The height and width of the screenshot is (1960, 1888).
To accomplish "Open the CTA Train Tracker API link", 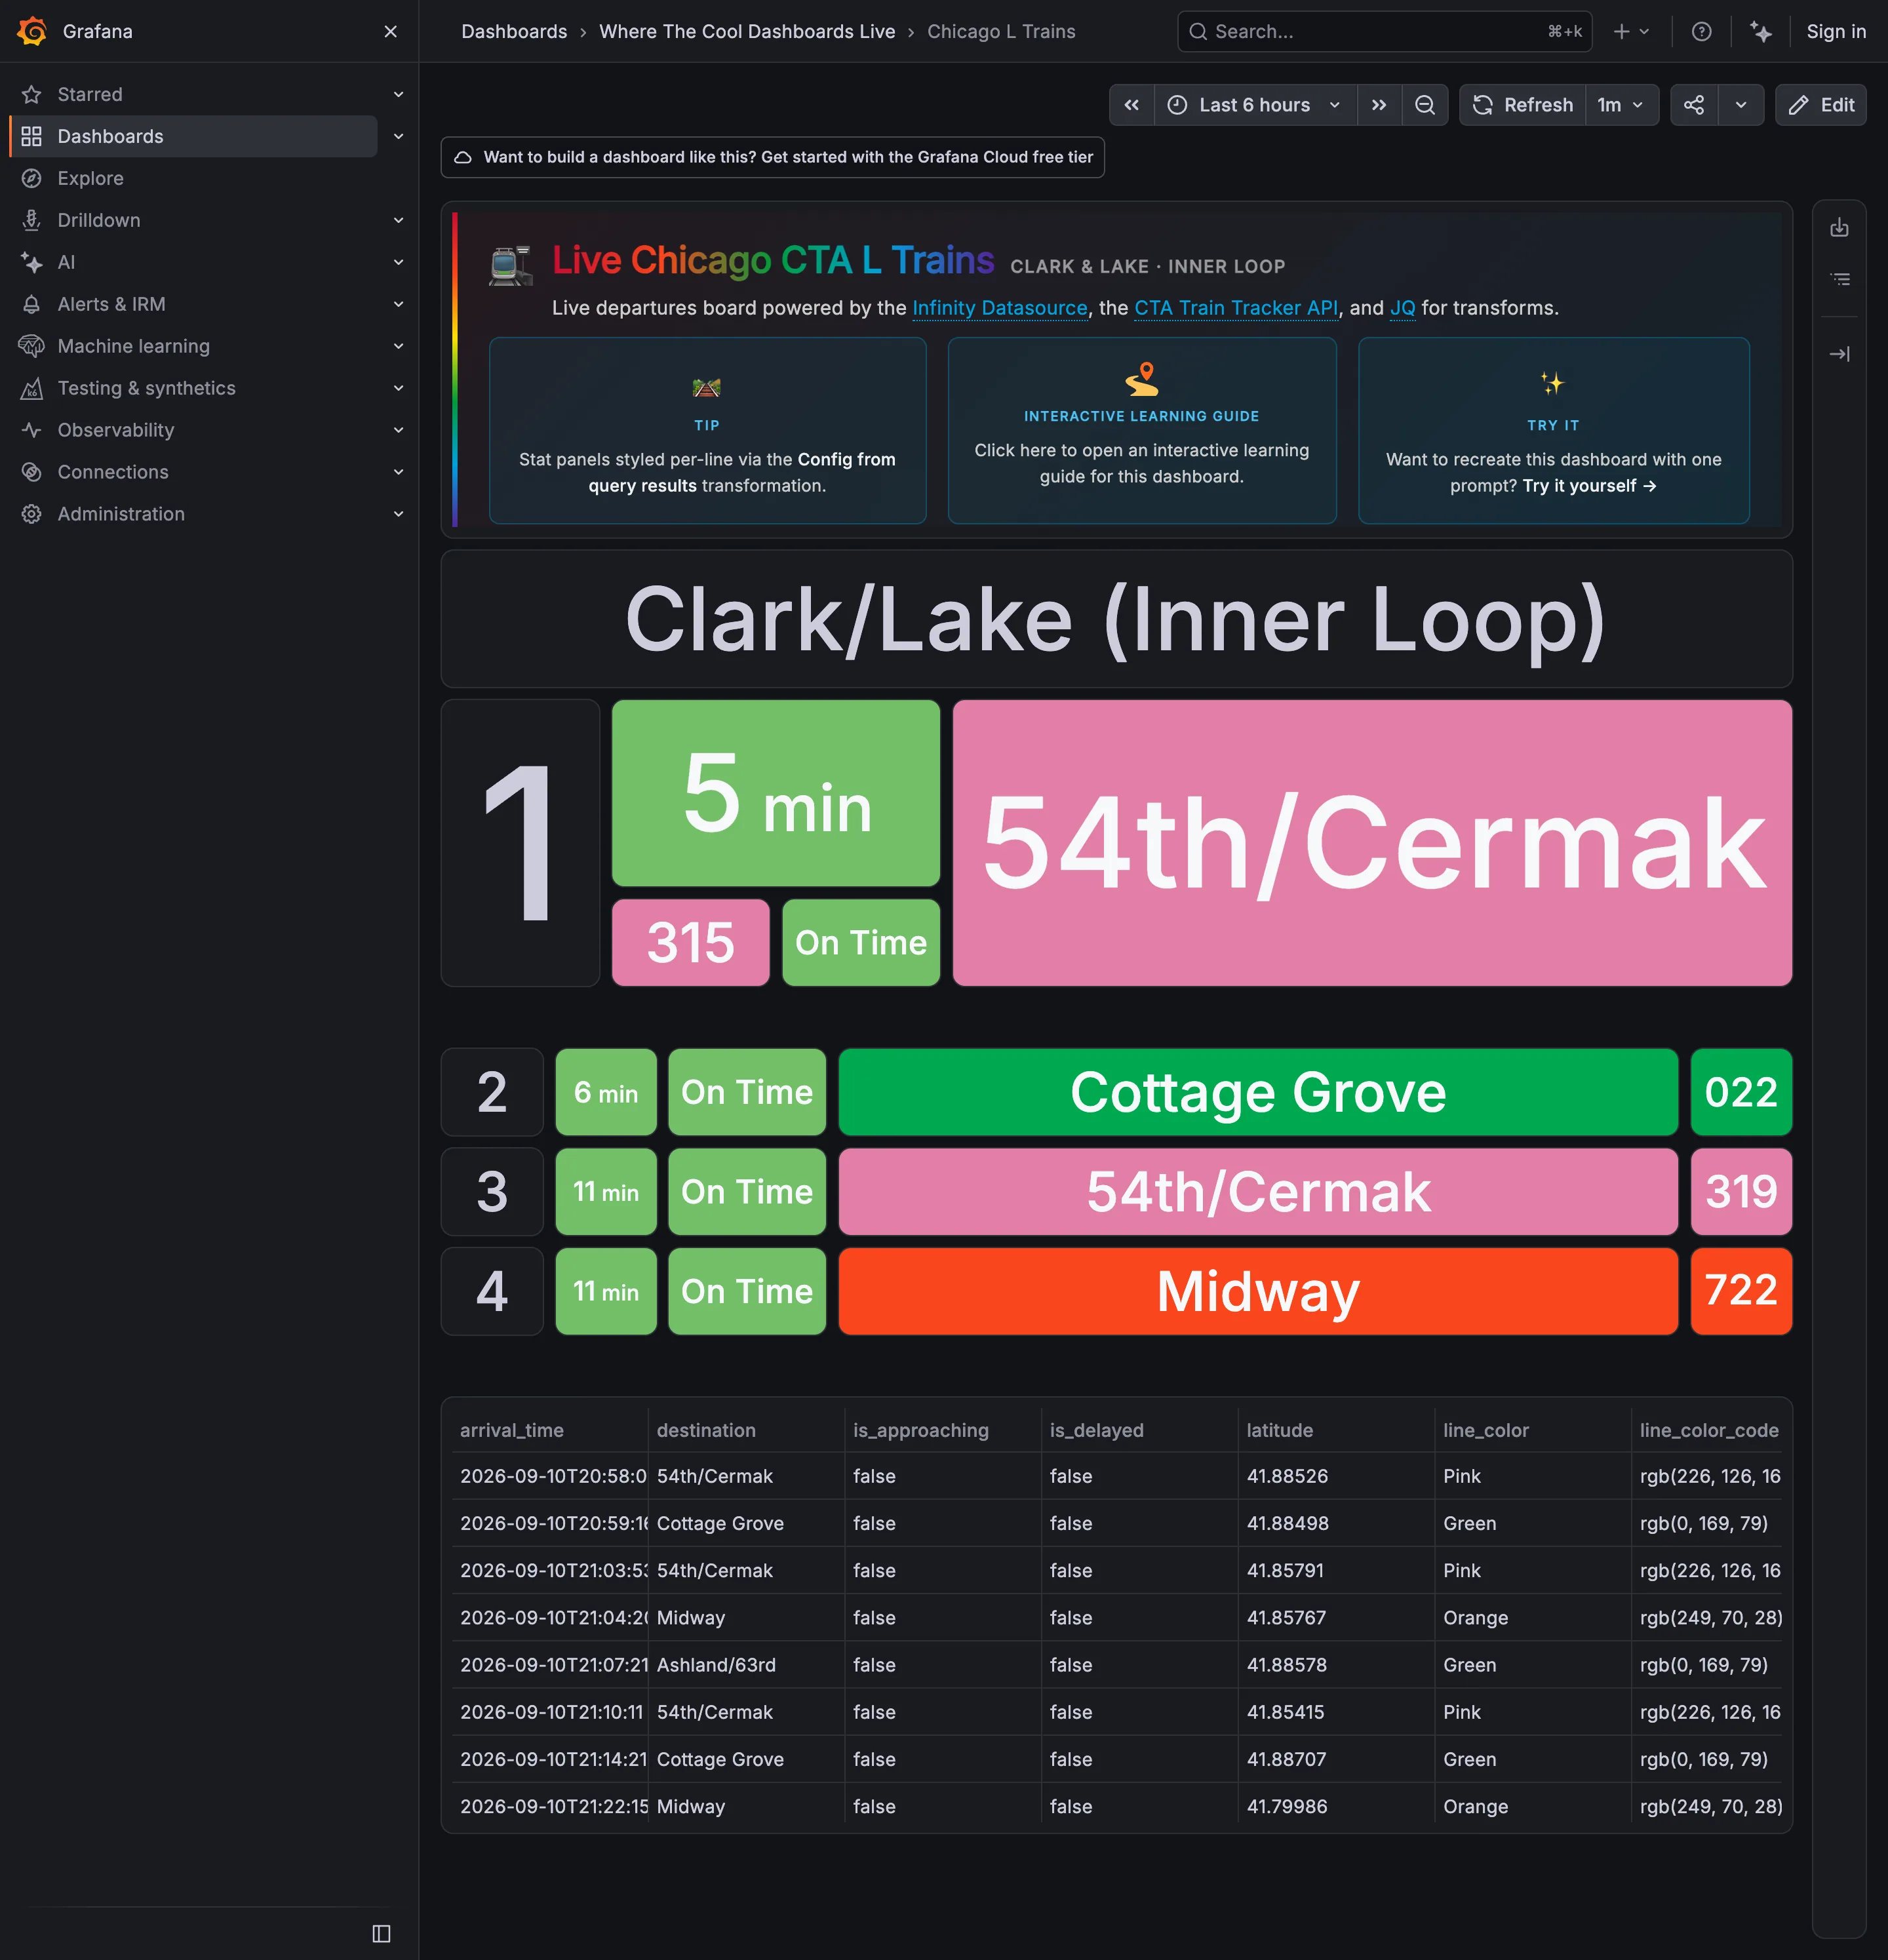I will (x=1235, y=308).
